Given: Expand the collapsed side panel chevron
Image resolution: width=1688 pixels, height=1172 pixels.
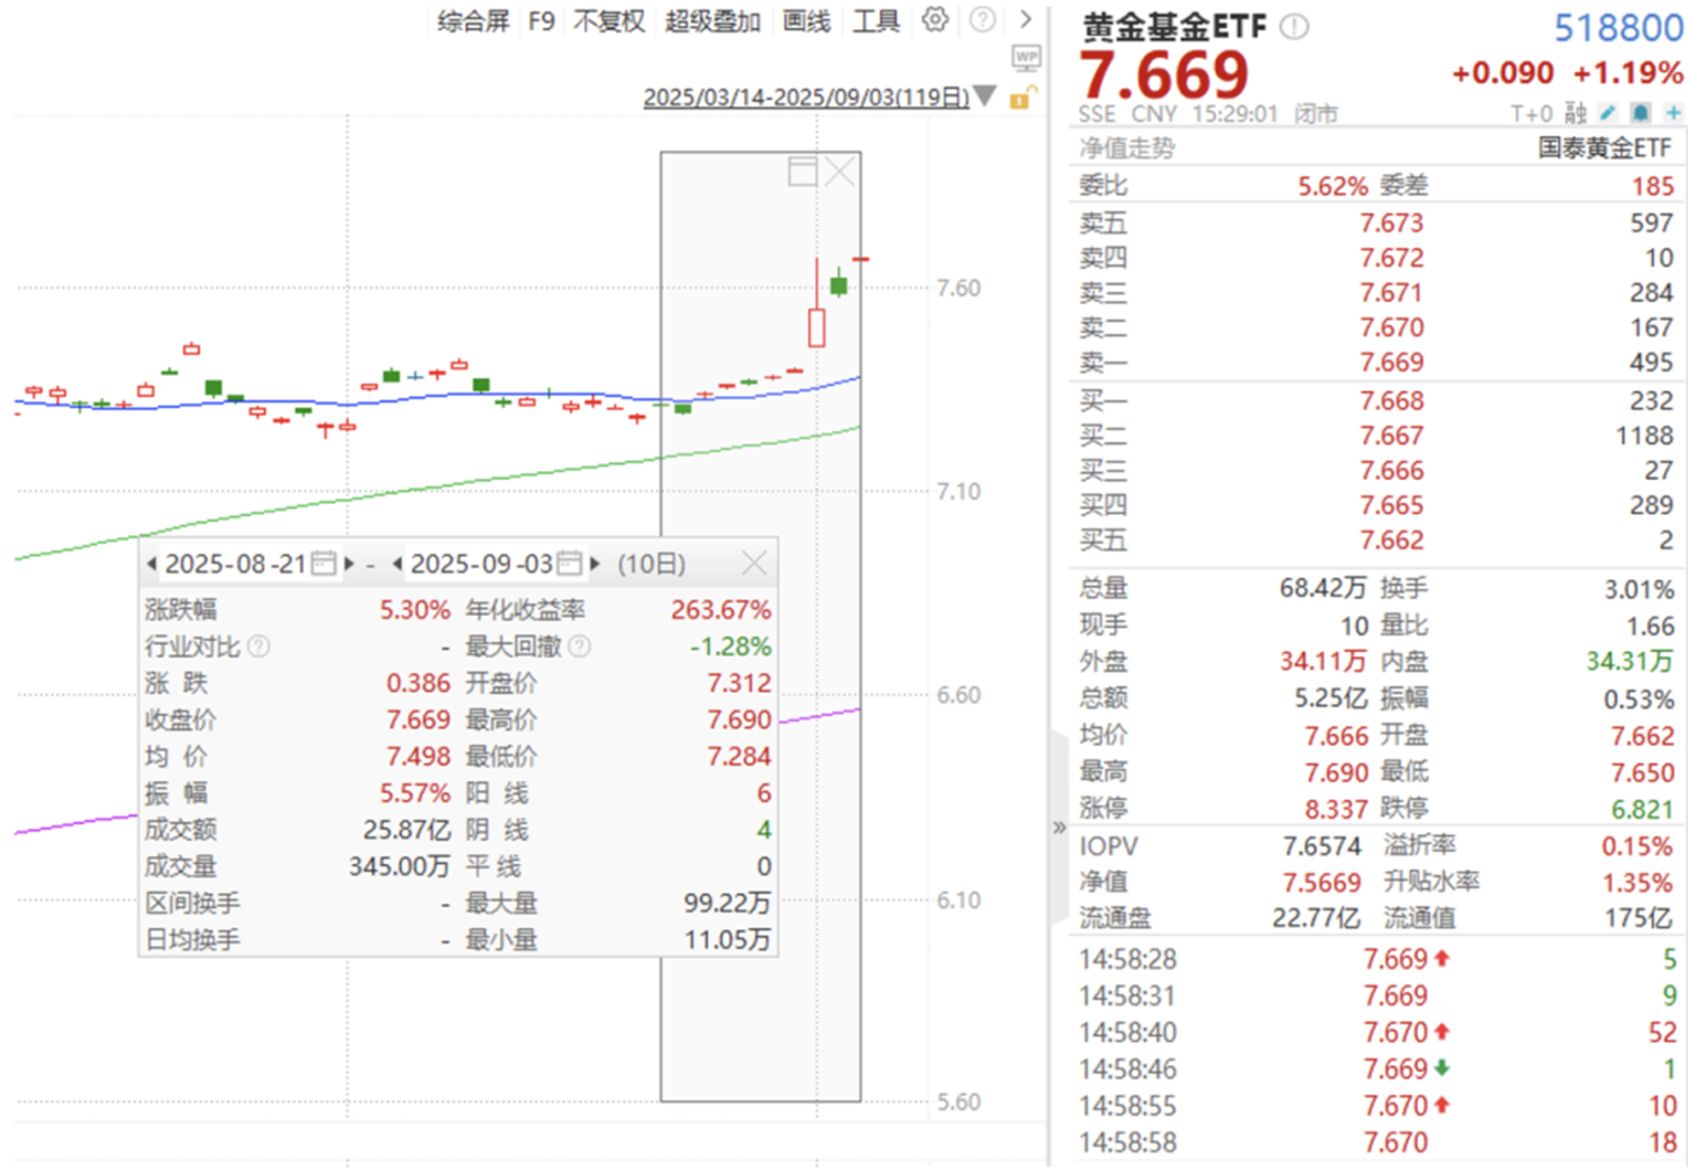Looking at the screenshot, I should 1058,827.
